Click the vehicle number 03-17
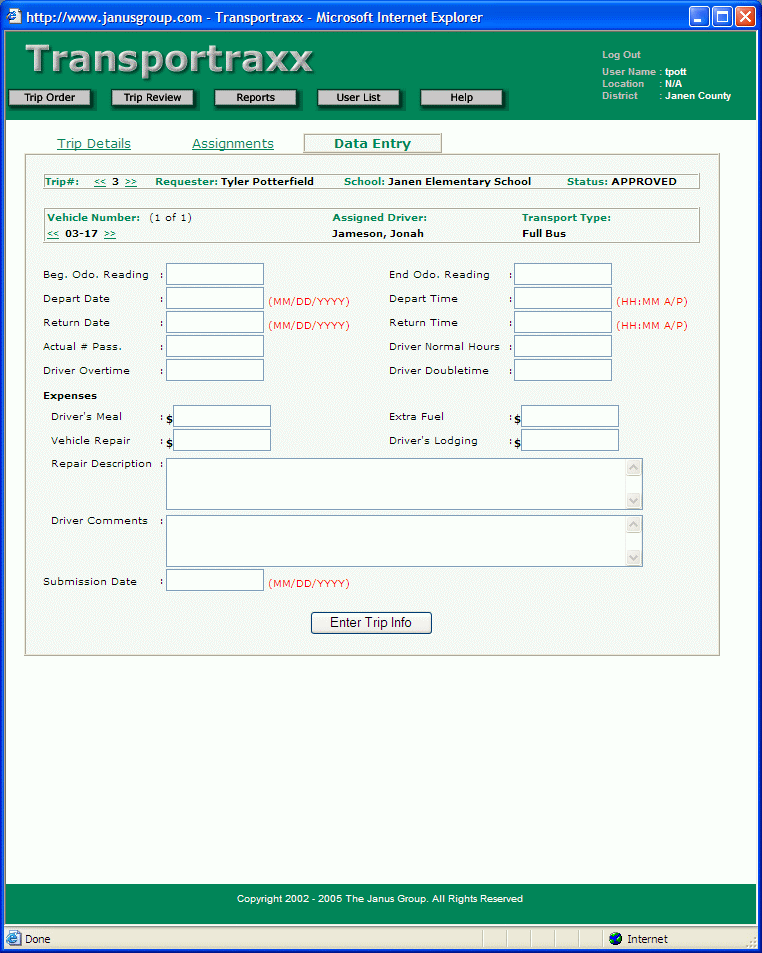 (81, 234)
